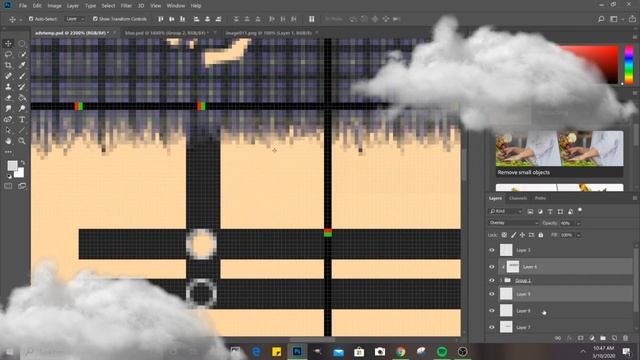
Task: Open the Search icon in options bar
Action: (x=601, y=19)
